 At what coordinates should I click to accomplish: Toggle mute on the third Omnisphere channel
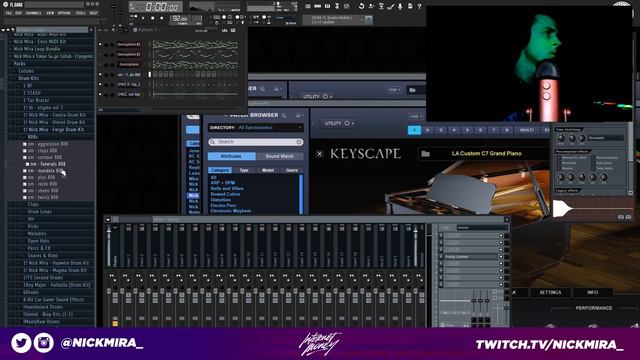tap(100, 64)
